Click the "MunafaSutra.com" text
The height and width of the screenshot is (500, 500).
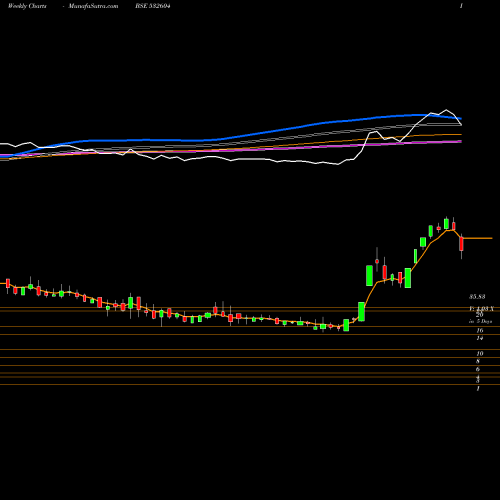pyautogui.click(x=93, y=6)
